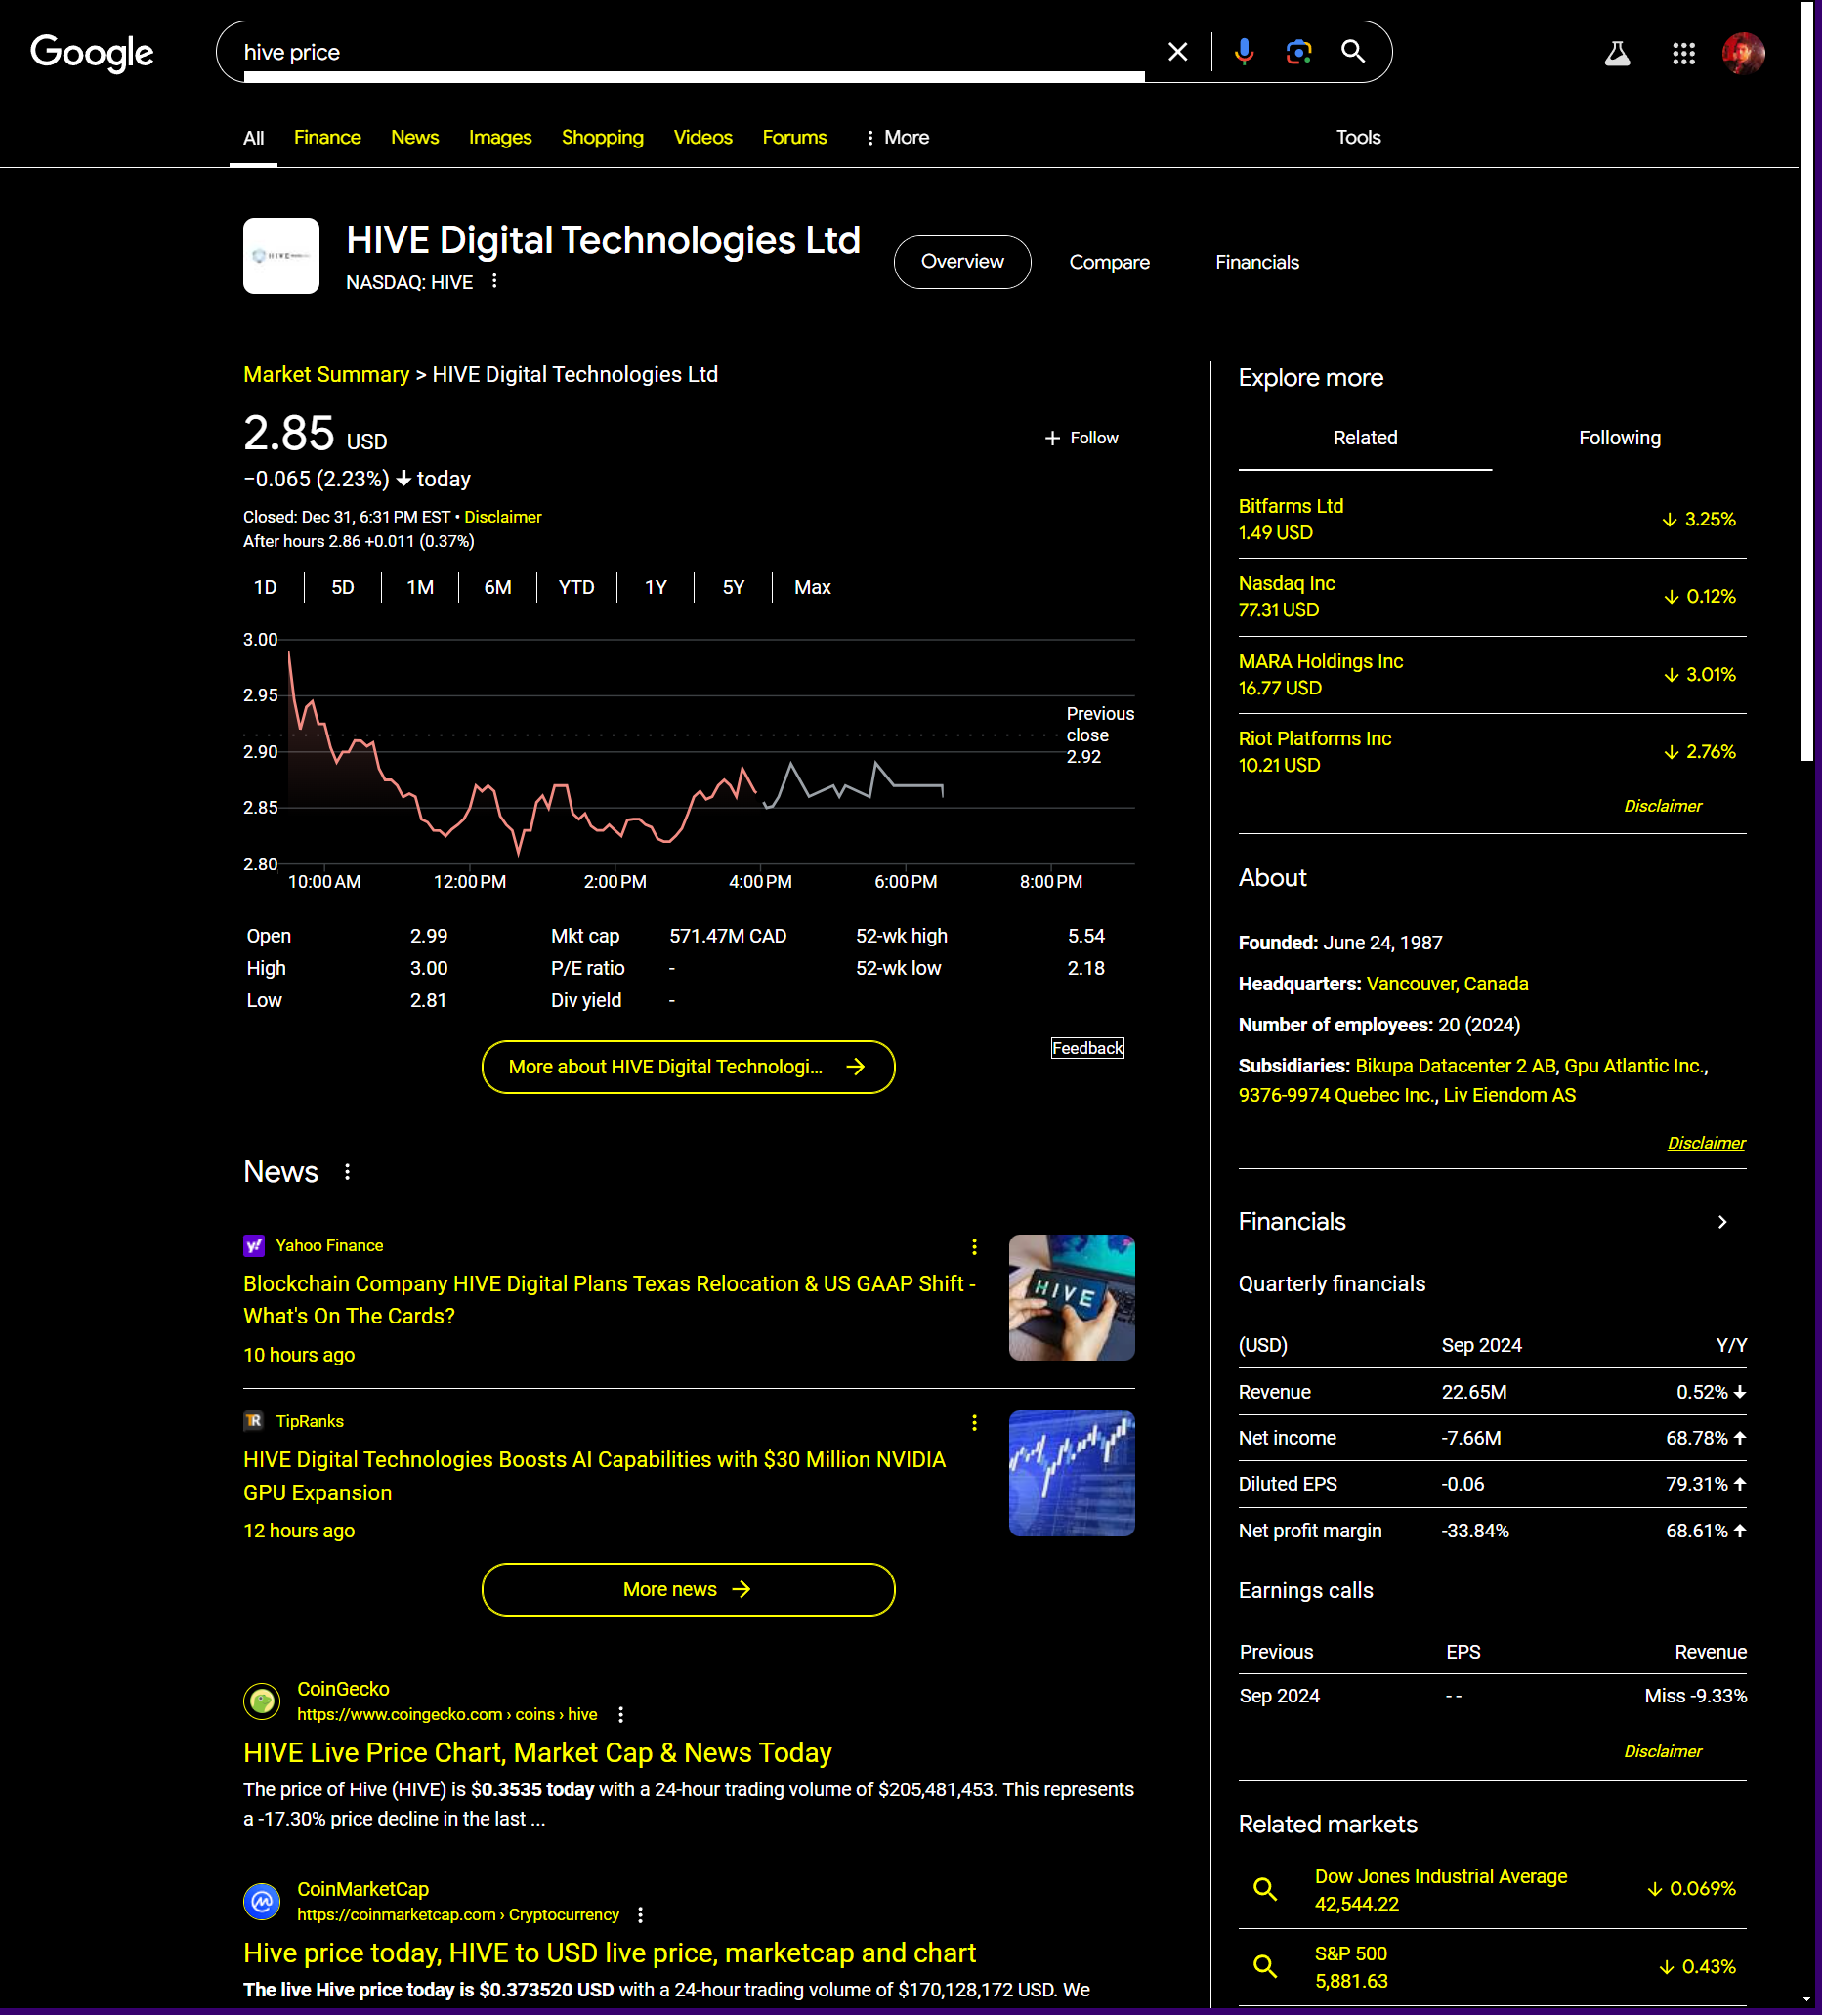1823x2016 pixels.
Task: Switch to the News search tab
Action: tap(415, 137)
